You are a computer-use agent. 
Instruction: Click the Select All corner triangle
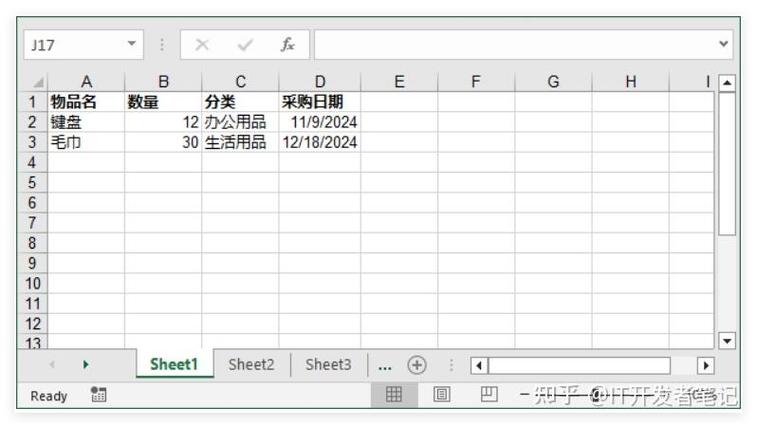(x=38, y=82)
